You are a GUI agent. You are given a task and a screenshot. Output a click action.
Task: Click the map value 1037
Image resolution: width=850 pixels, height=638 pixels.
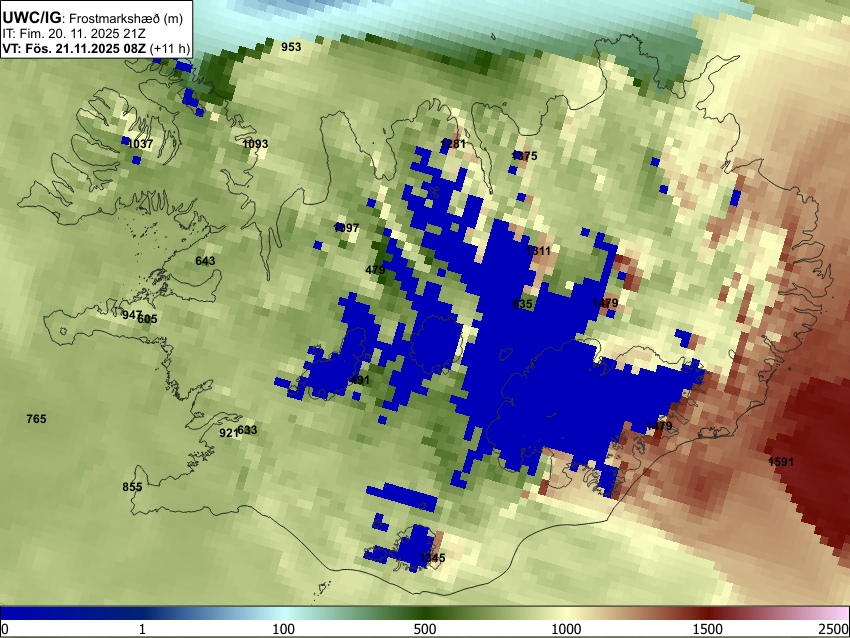click(140, 144)
